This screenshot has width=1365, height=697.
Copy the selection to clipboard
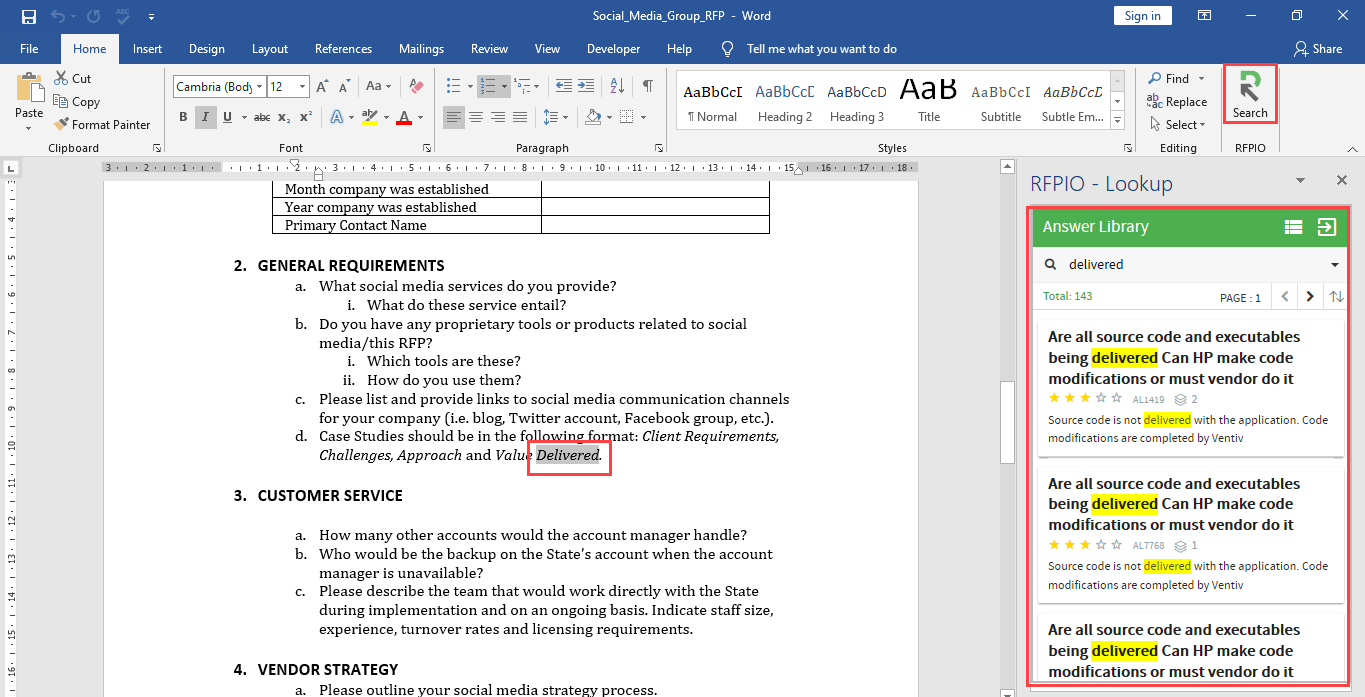point(76,101)
